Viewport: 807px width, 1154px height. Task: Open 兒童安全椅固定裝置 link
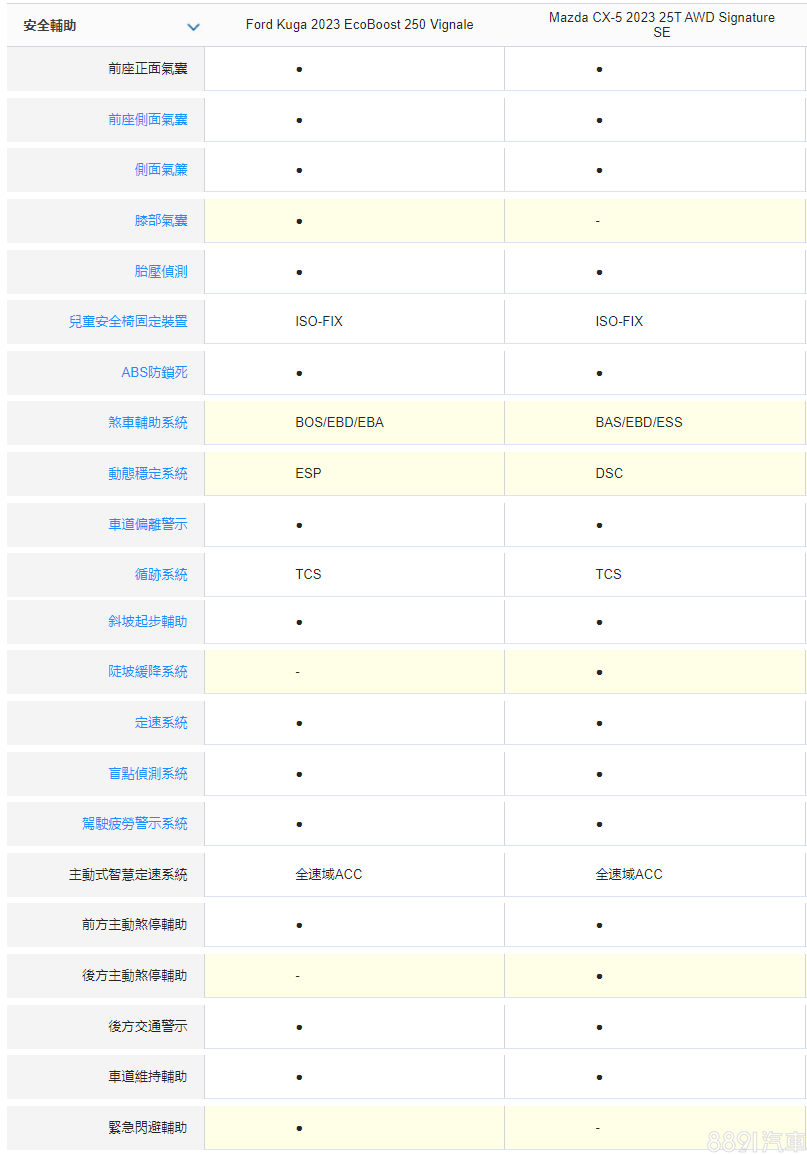coord(128,322)
